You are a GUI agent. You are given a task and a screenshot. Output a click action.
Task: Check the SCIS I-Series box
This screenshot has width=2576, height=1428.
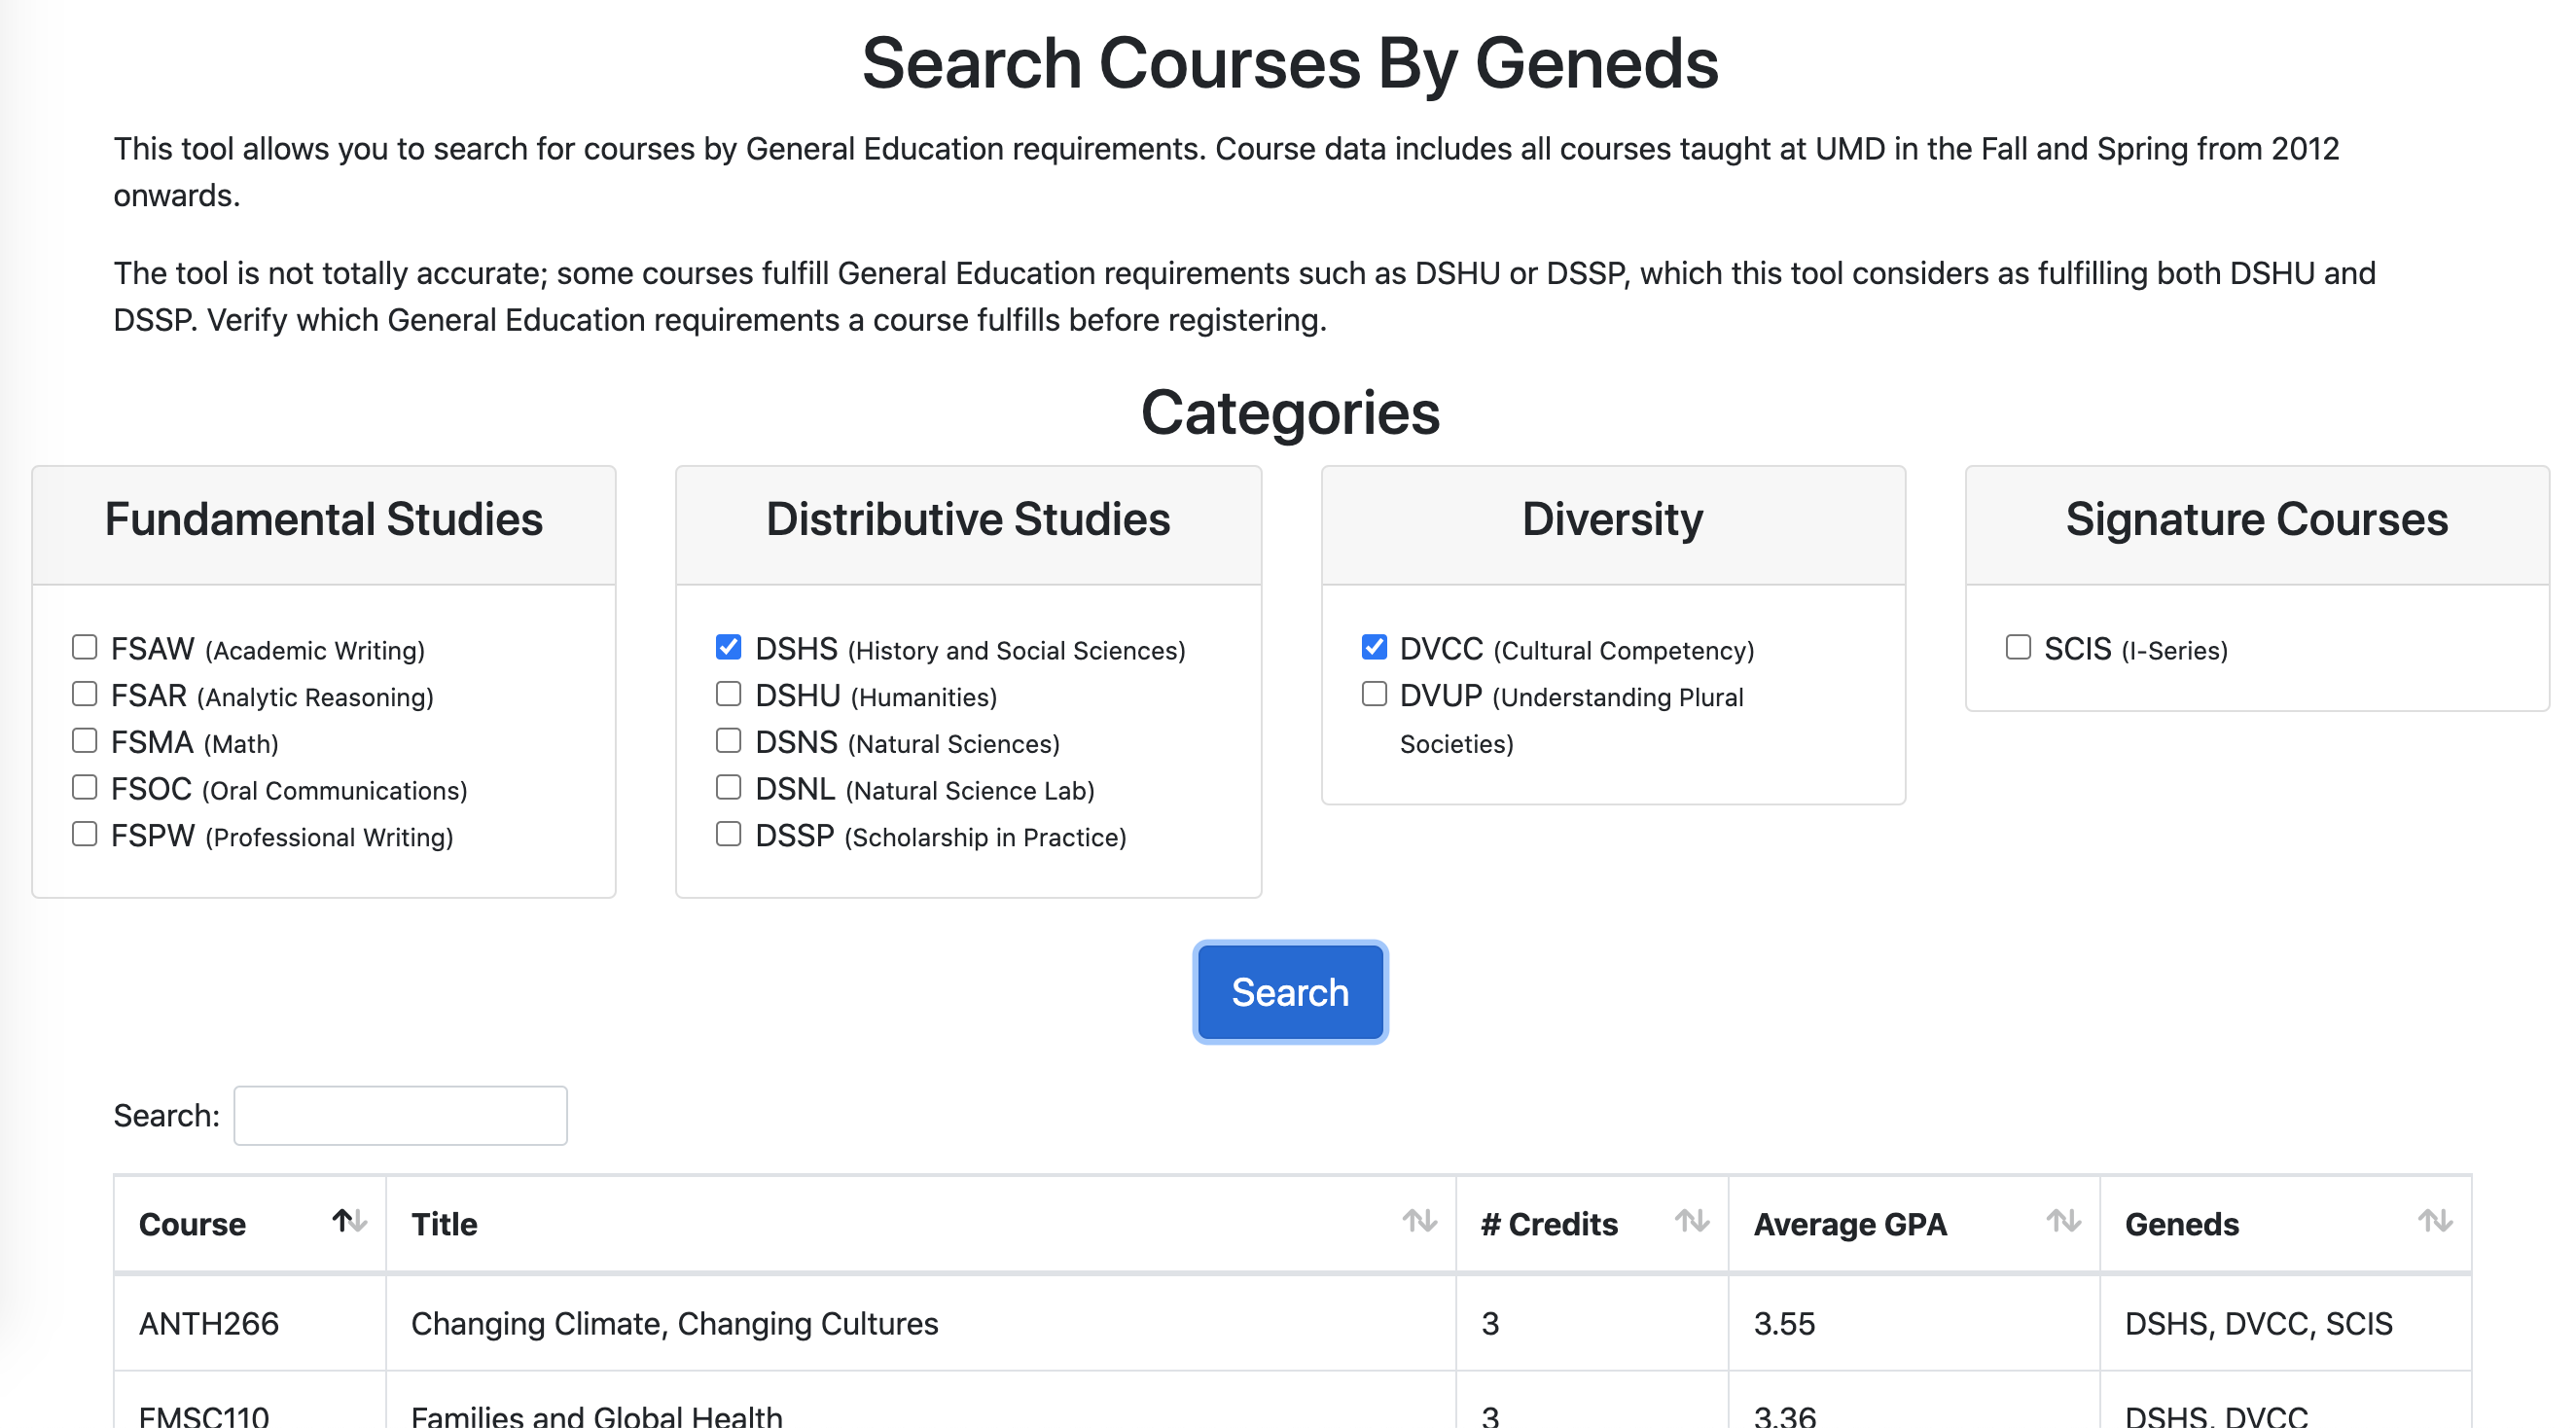(x=2017, y=648)
